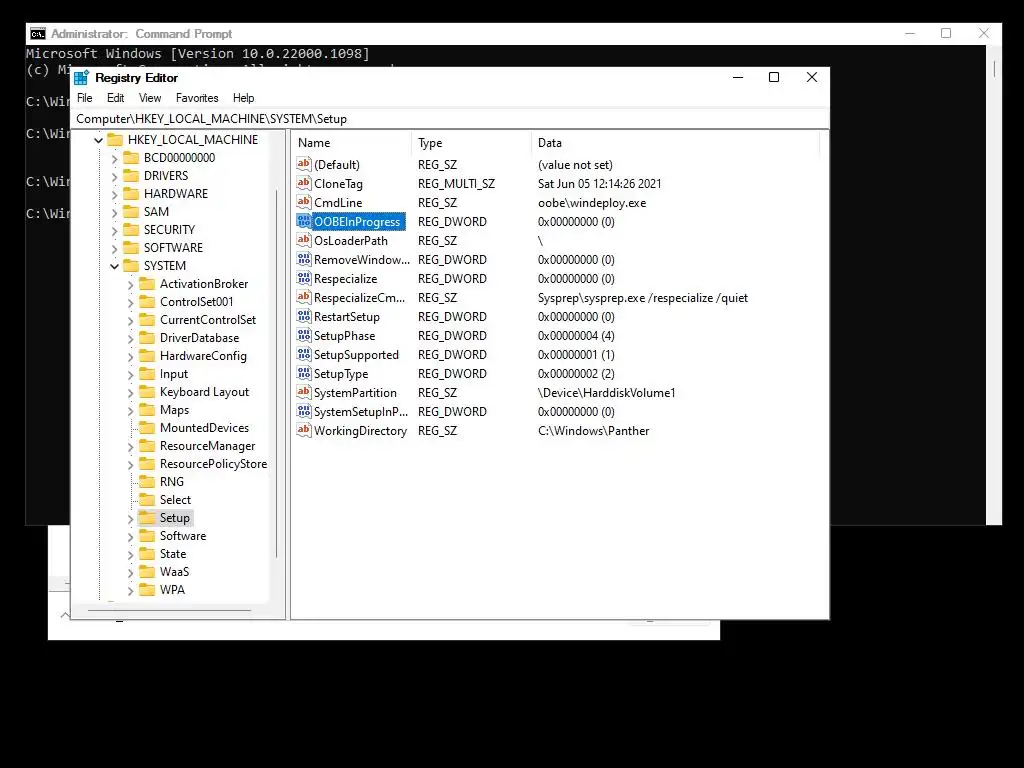
Task: Click the Select key folder icon
Action: tap(148, 500)
